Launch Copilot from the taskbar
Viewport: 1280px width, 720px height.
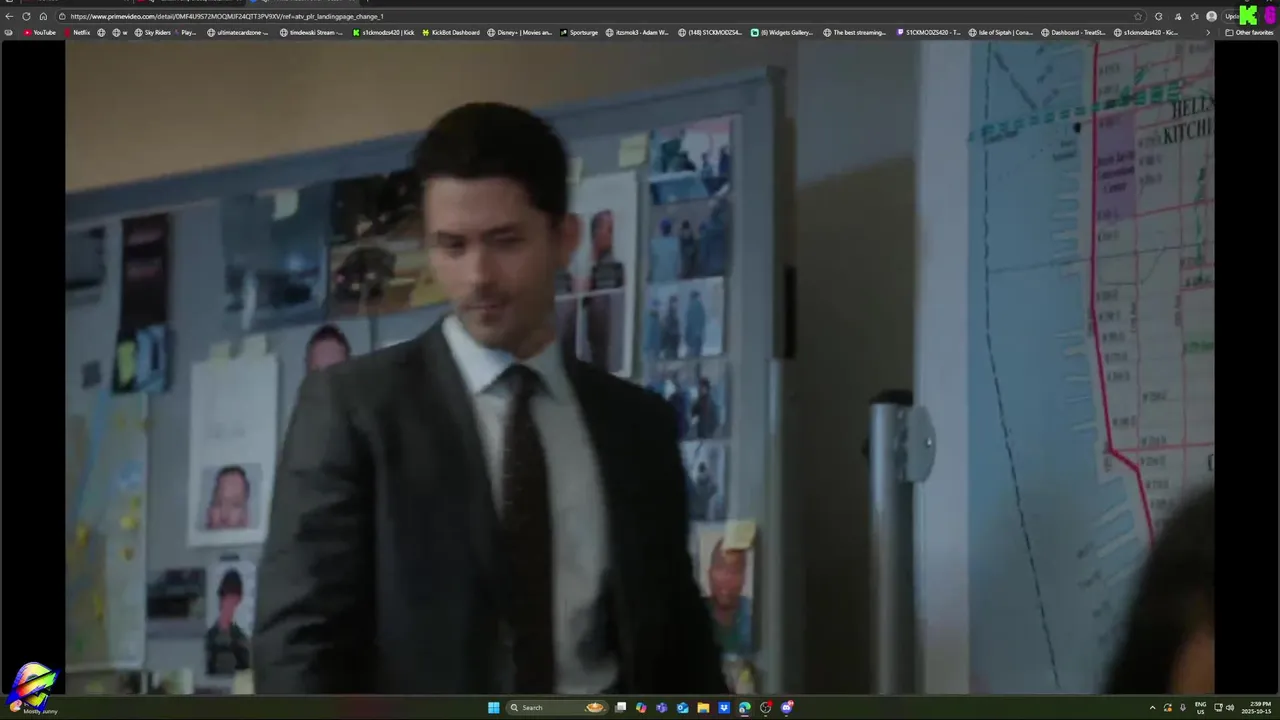pyautogui.click(x=641, y=707)
